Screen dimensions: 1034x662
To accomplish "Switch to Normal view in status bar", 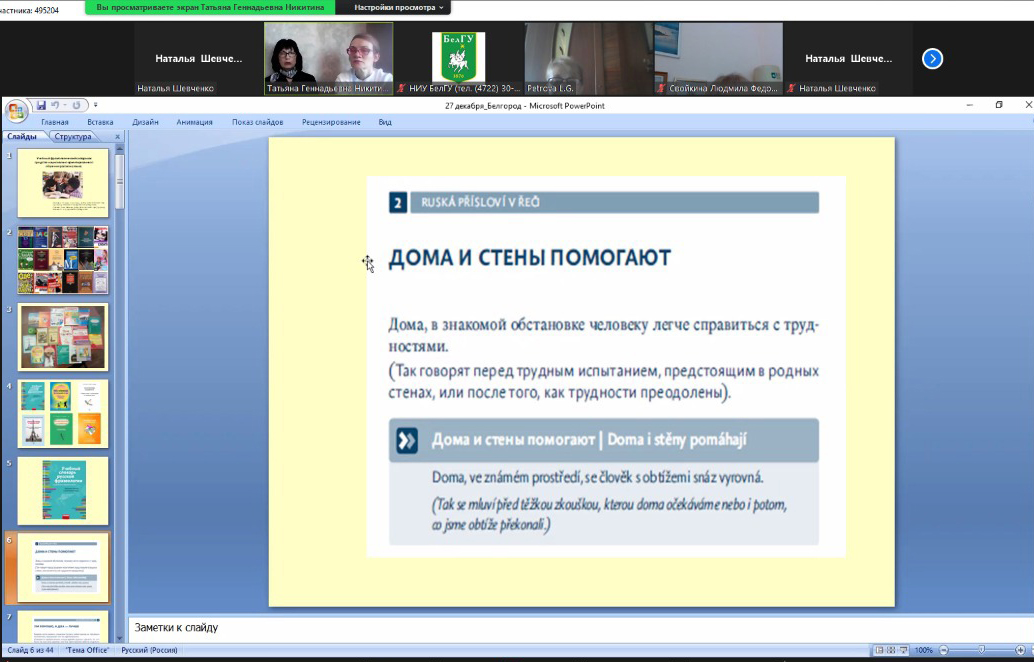I will pyautogui.click(x=879, y=650).
